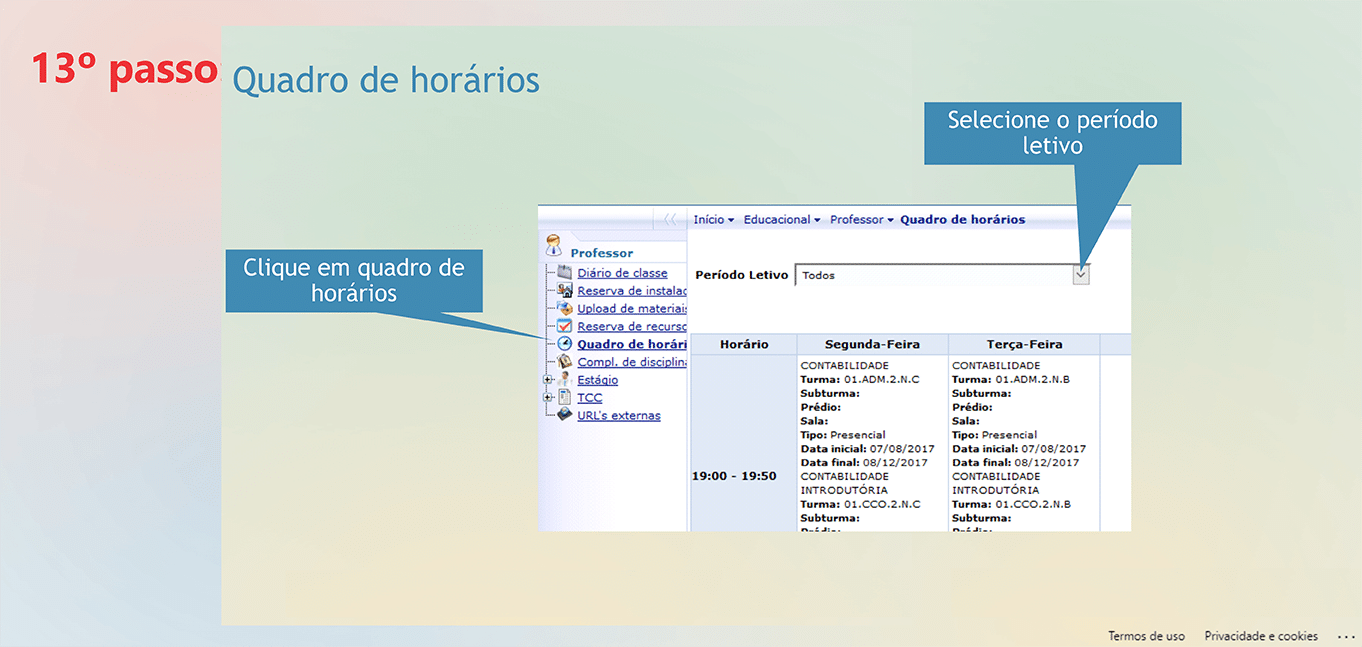This screenshot has width=1362, height=647.
Task: Click the Reserva de recursos checkmark icon
Action: click(565, 326)
